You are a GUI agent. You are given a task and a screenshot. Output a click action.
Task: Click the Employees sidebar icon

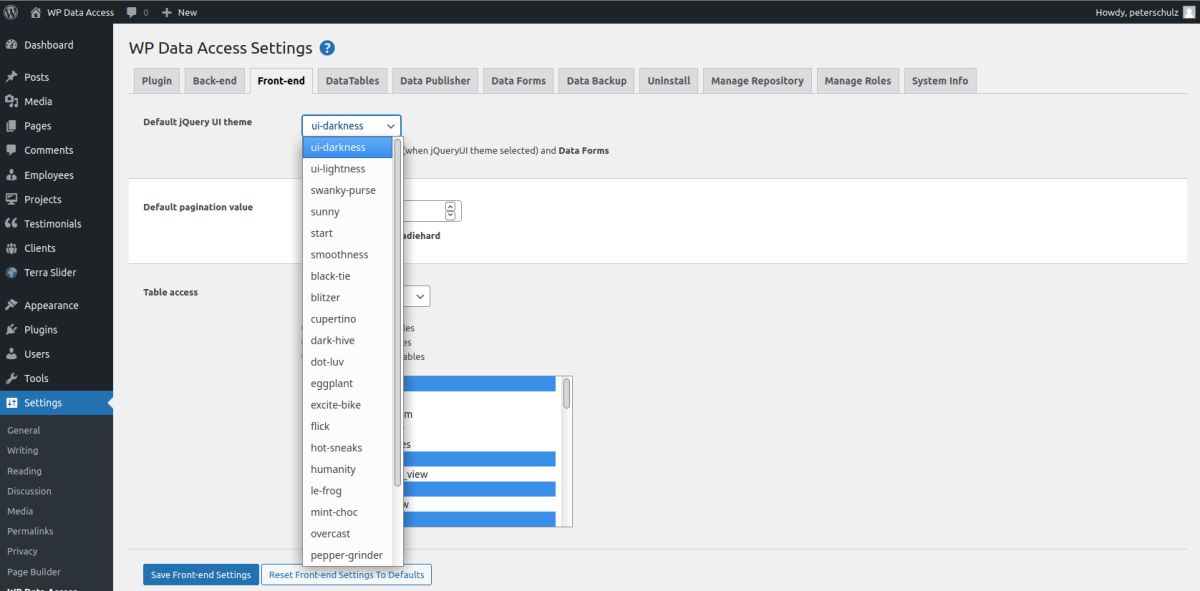tap(12, 175)
